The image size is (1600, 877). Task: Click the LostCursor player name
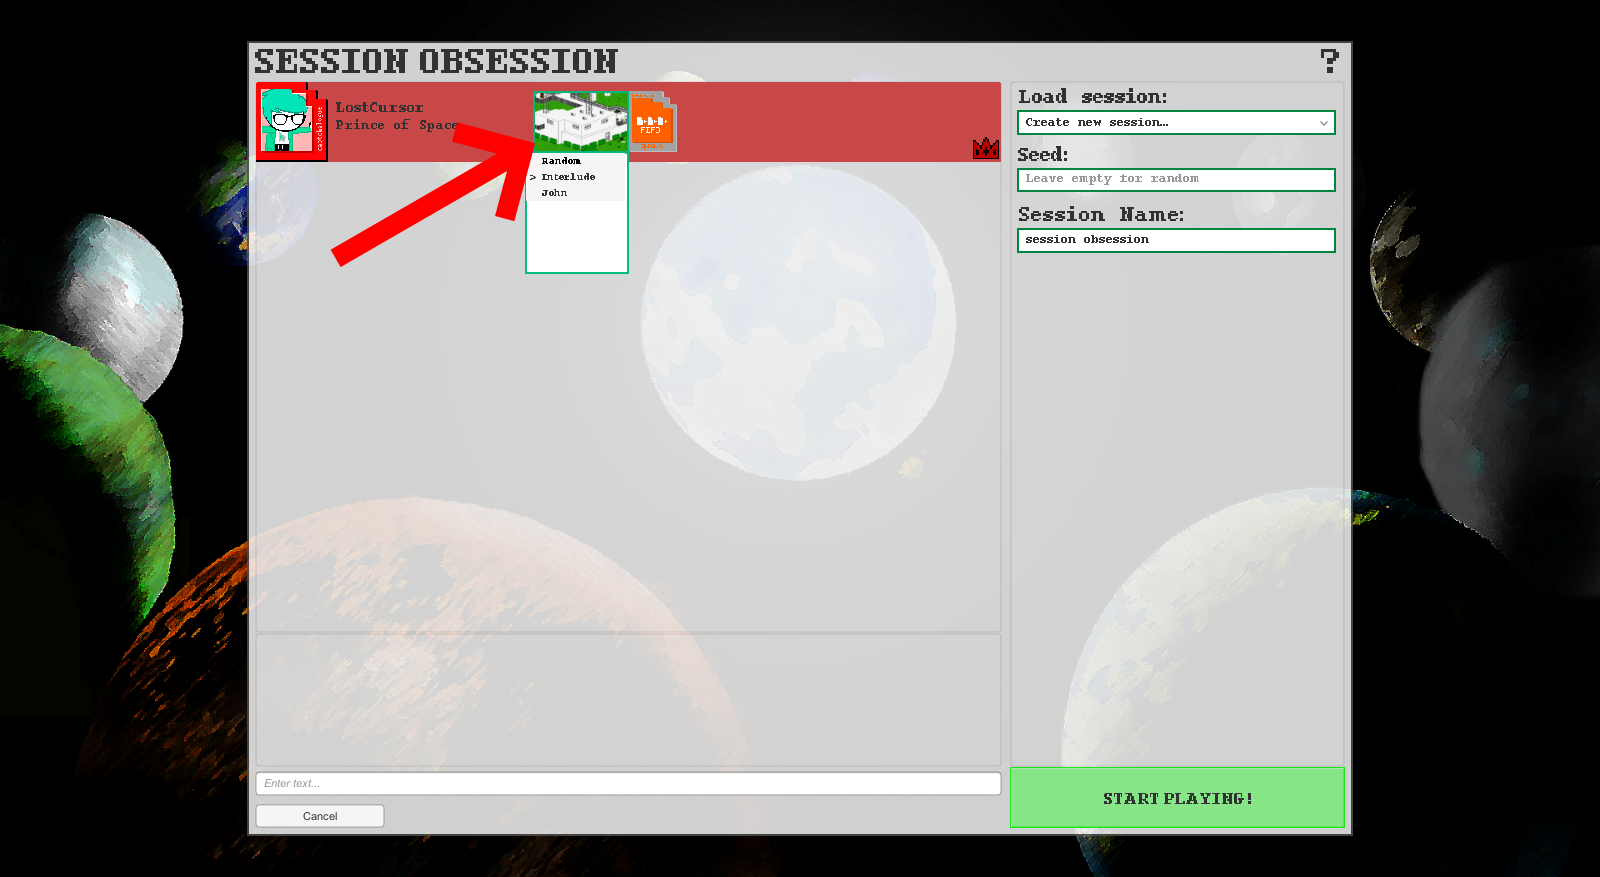pos(379,107)
